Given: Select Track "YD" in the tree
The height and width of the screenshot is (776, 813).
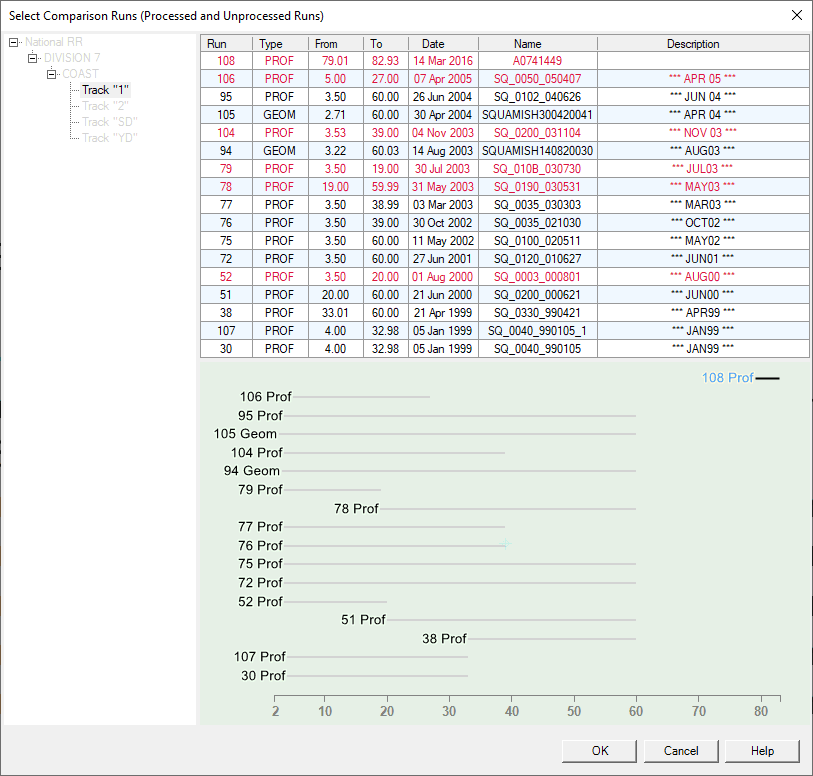Looking at the screenshot, I should tap(110, 138).
